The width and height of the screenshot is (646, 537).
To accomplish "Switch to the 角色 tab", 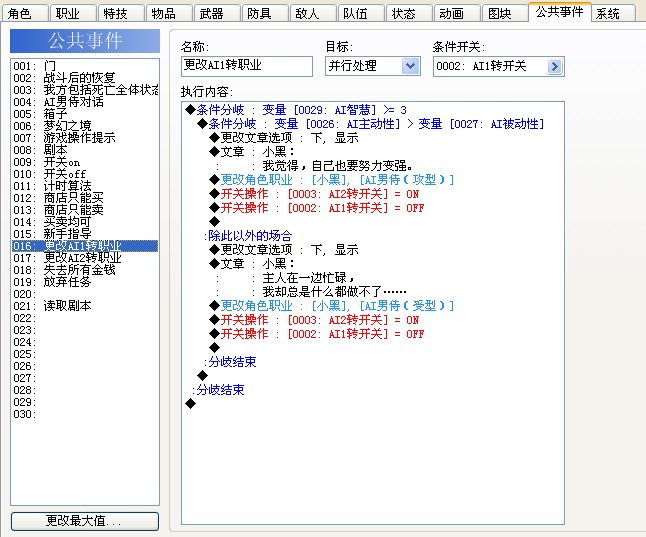I will 24,13.
